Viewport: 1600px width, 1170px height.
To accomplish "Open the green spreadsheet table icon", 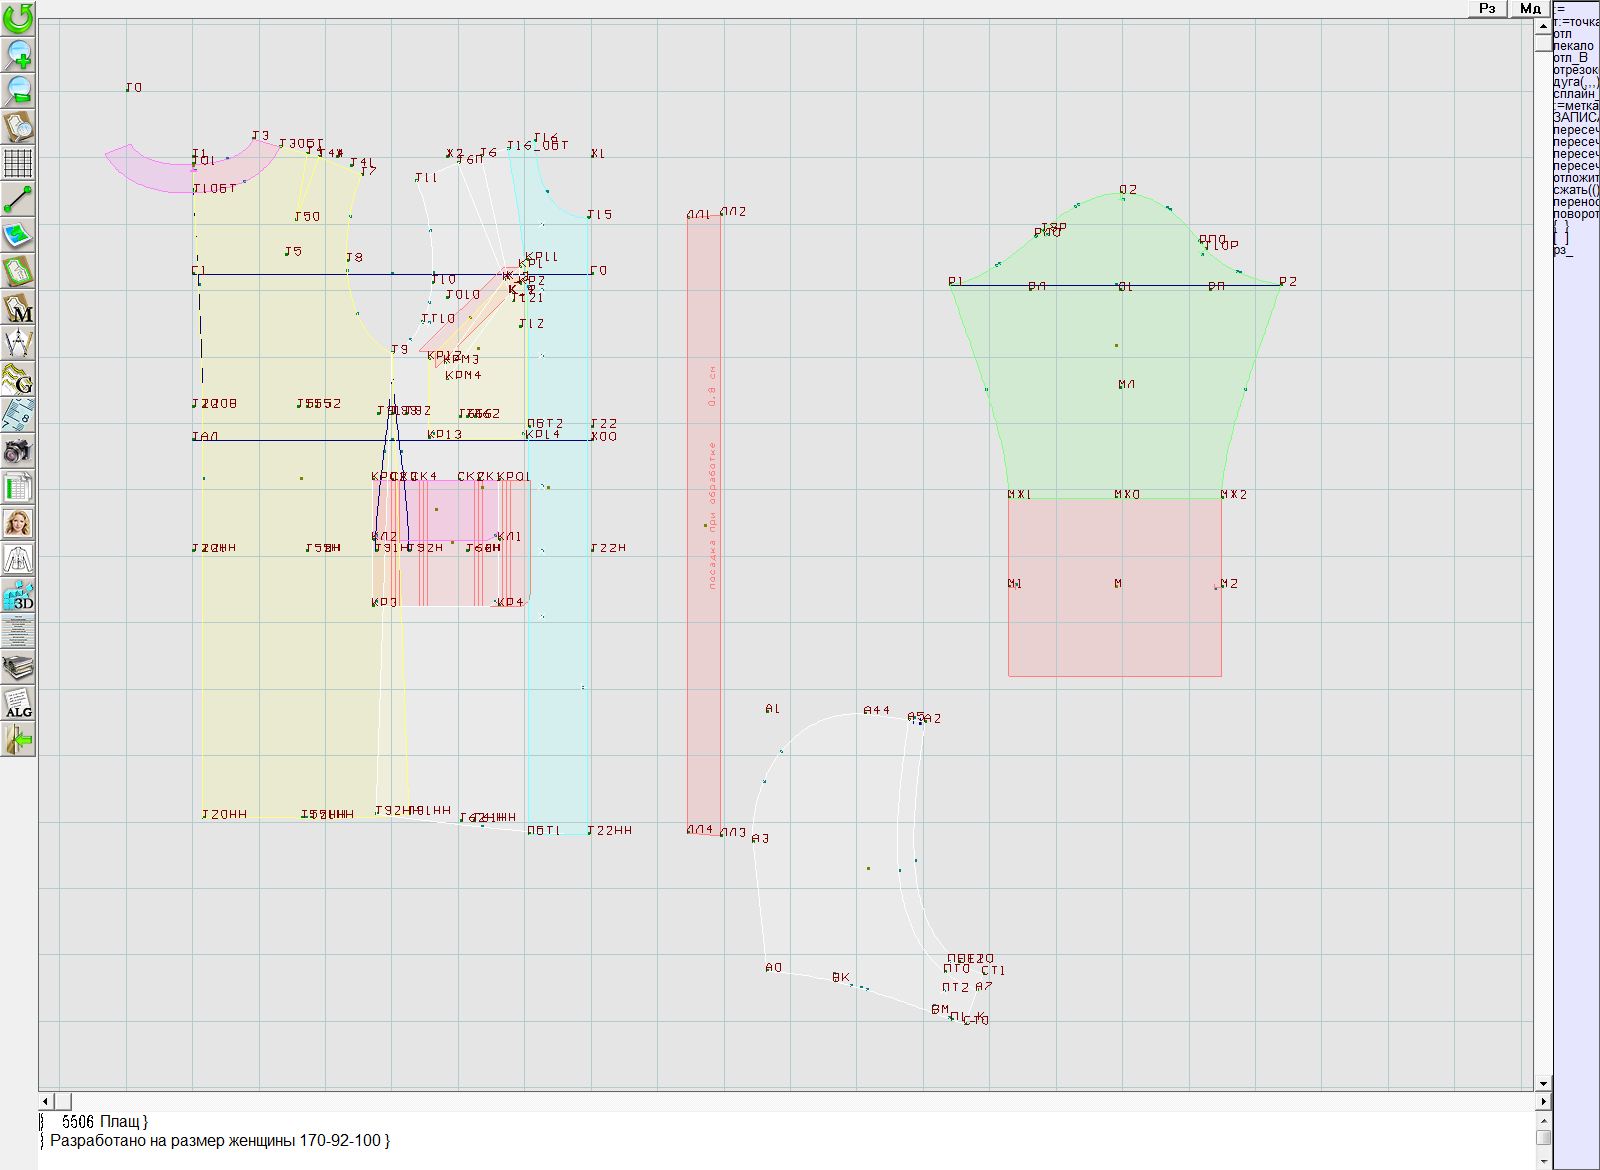I will click(x=18, y=488).
